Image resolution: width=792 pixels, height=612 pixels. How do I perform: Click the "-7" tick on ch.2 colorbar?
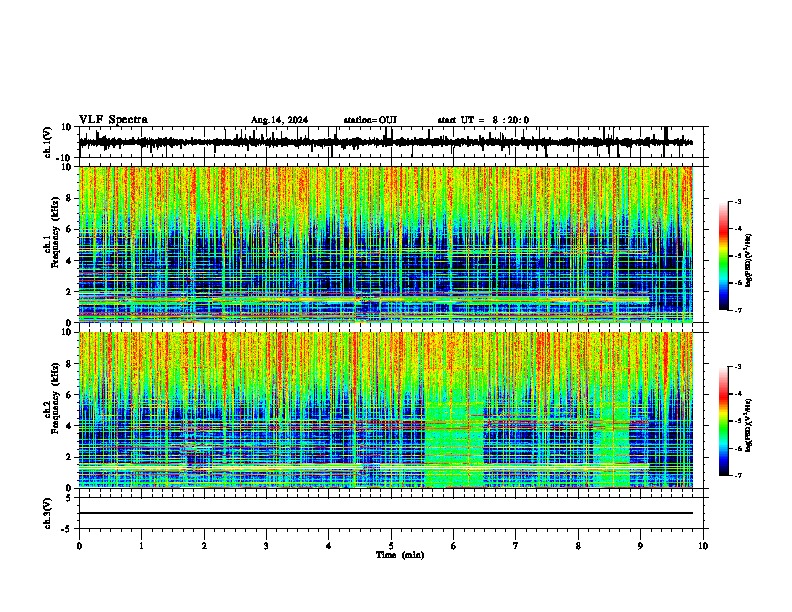point(737,475)
